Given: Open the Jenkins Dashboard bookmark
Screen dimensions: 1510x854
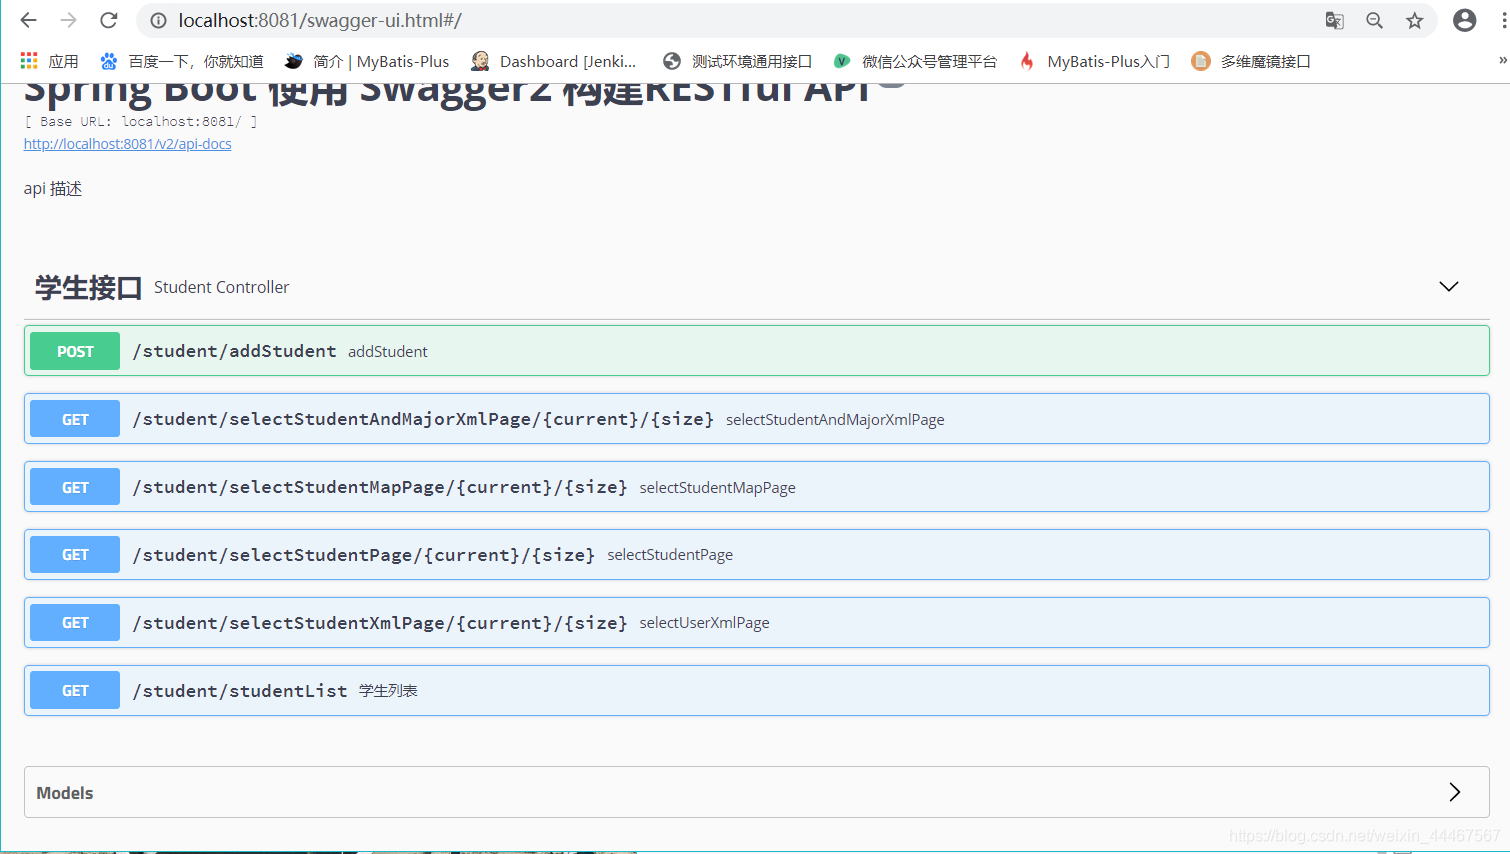Looking at the screenshot, I should pos(553,61).
